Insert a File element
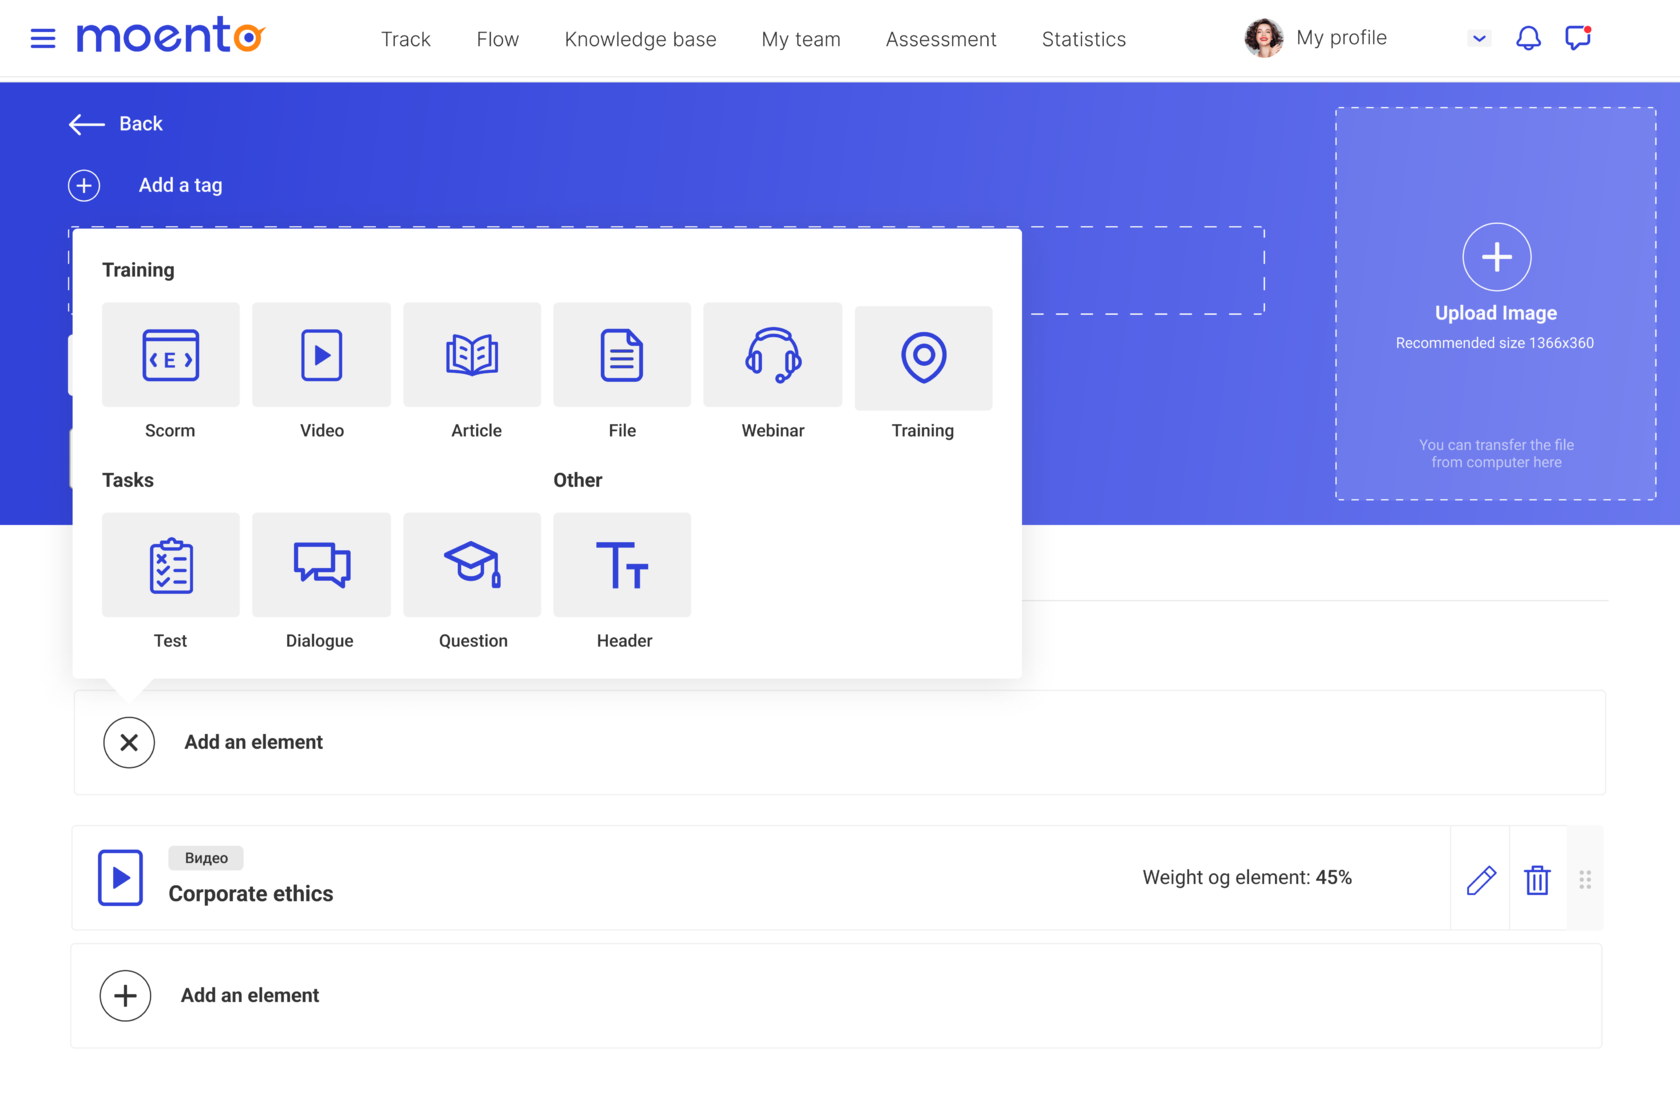This screenshot has height=1112, width=1680. (x=621, y=355)
